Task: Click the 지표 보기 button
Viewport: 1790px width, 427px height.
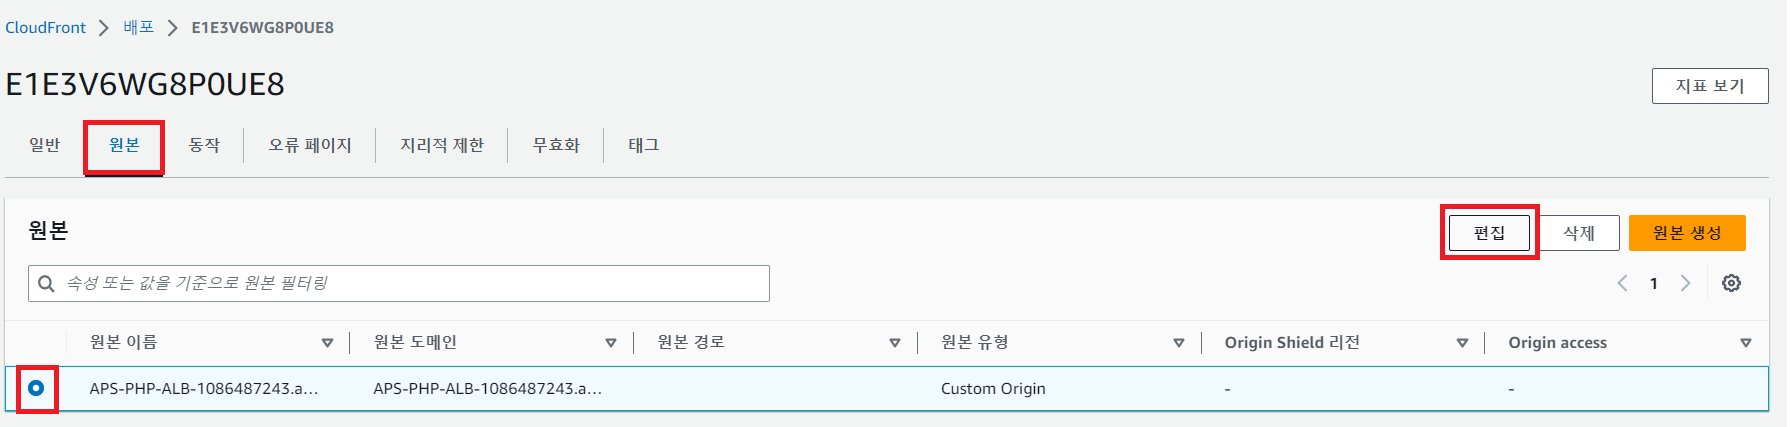Action: coord(1710,86)
